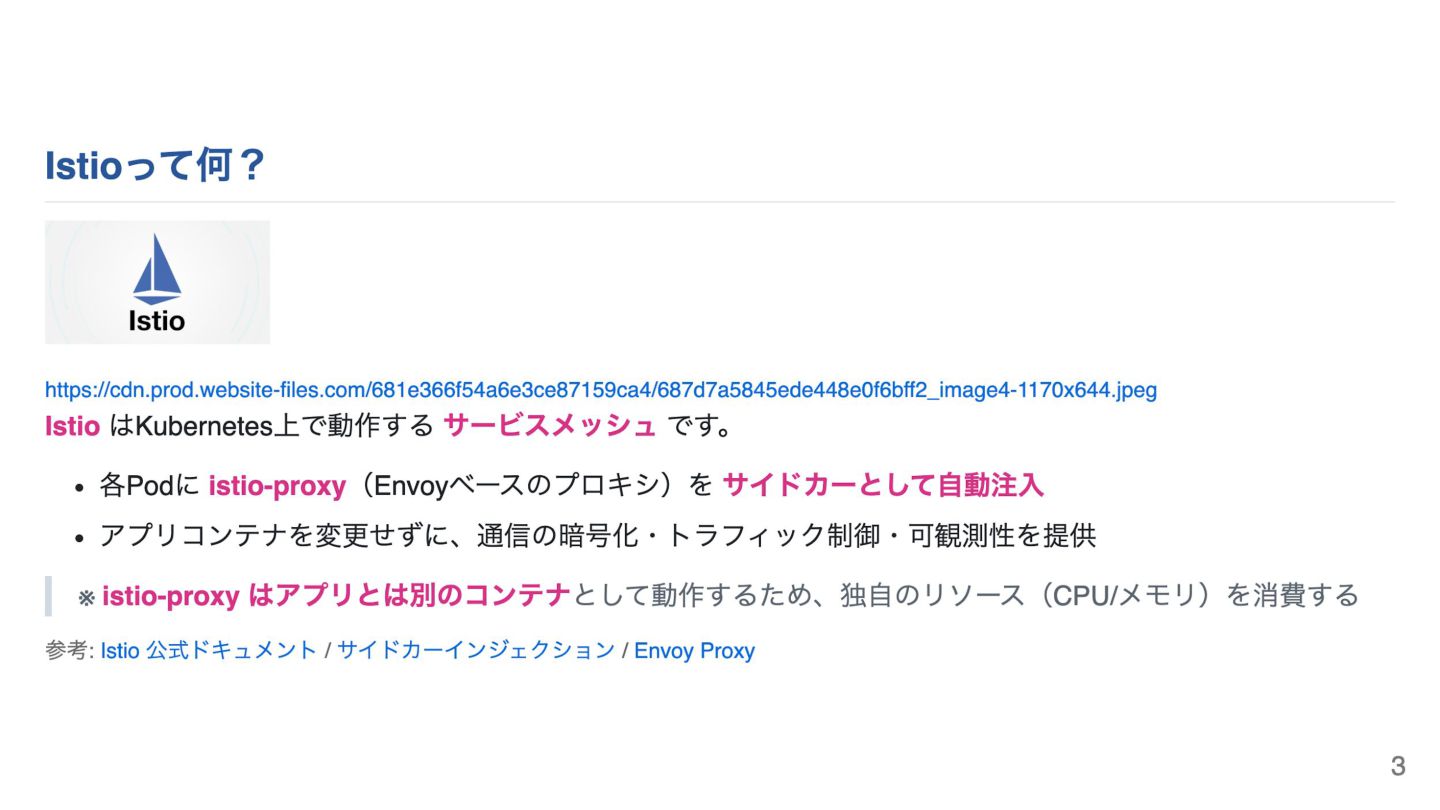This screenshot has height=810, width=1440.
Task: Click the gray blockquote bar beside the note
Action: [48, 596]
